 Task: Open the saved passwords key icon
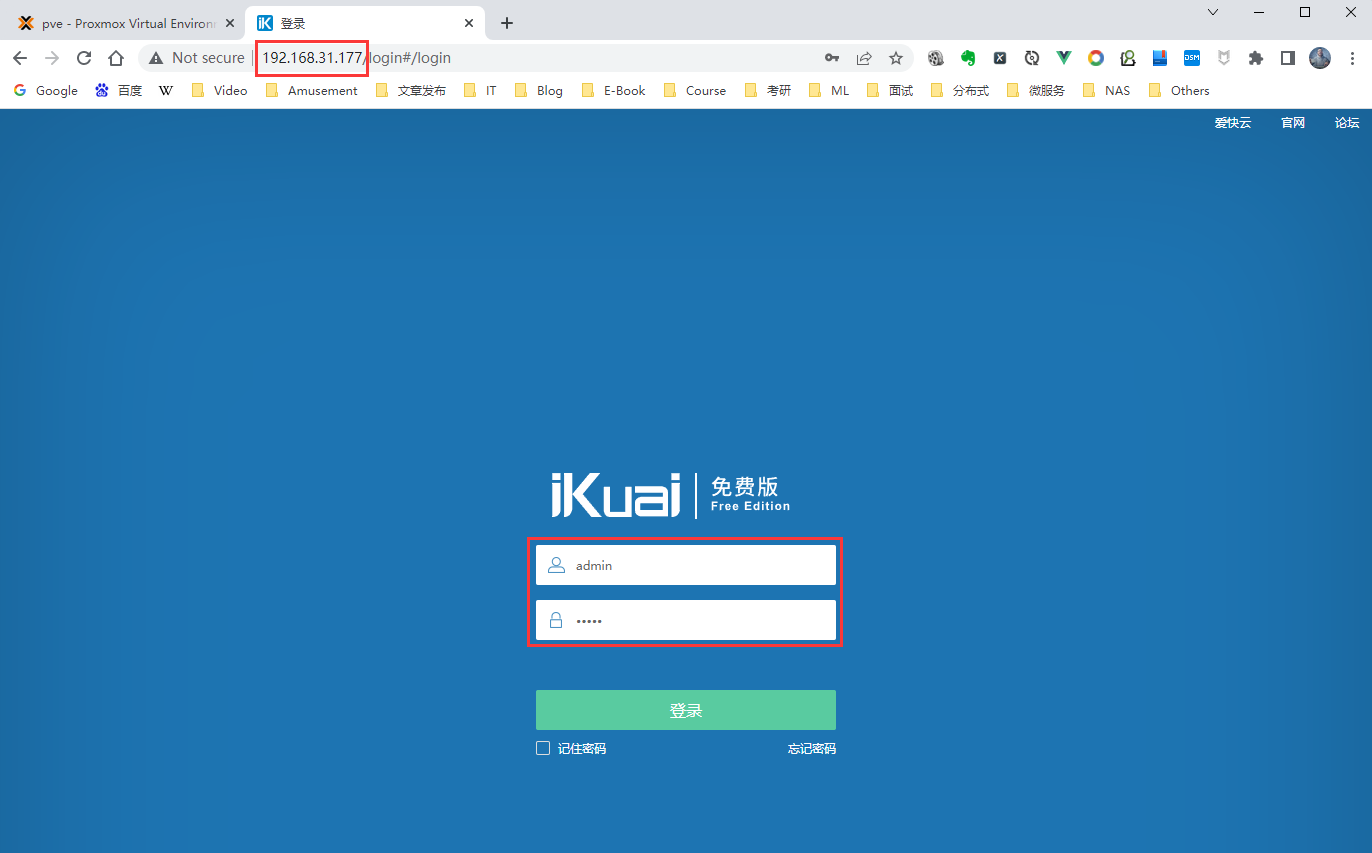click(x=831, y=58)
